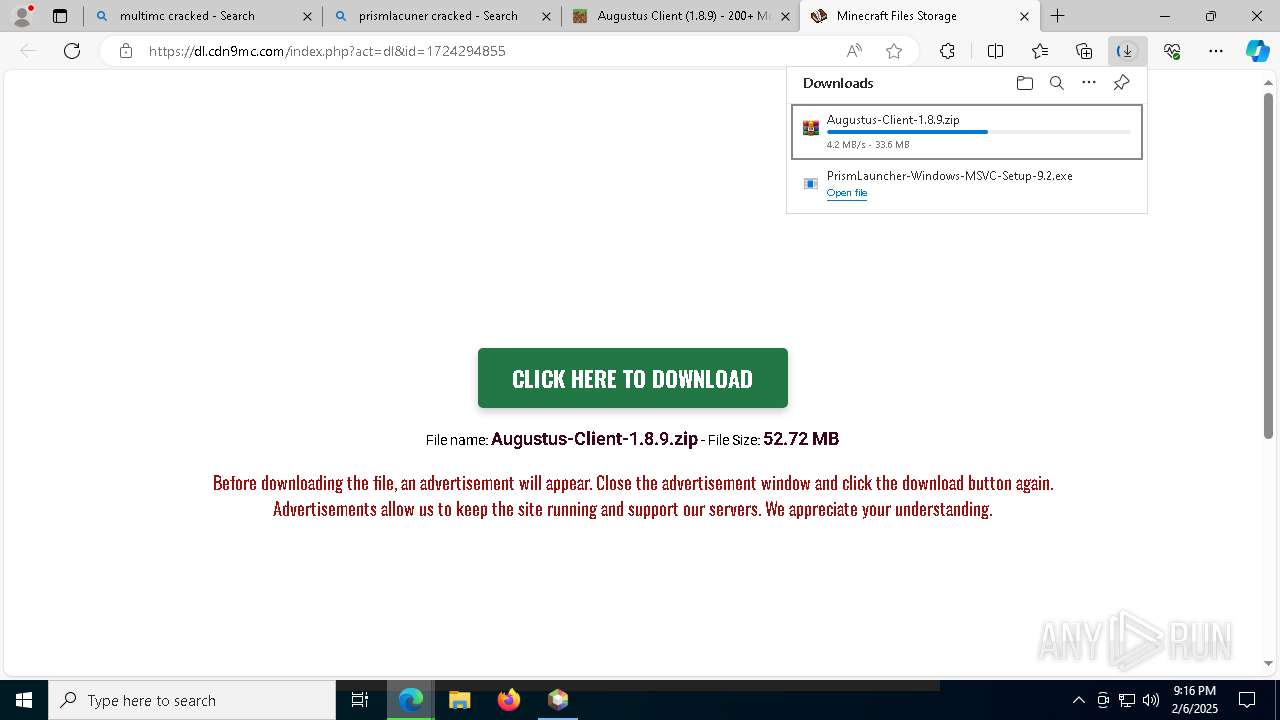Click the Downloads panel title

pos(838,83)
